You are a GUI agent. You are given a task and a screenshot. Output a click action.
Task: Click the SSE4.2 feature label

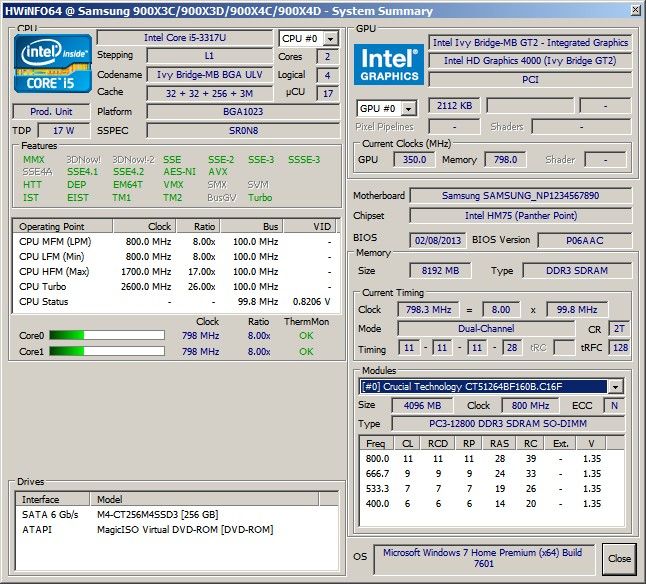coord(129,172)
